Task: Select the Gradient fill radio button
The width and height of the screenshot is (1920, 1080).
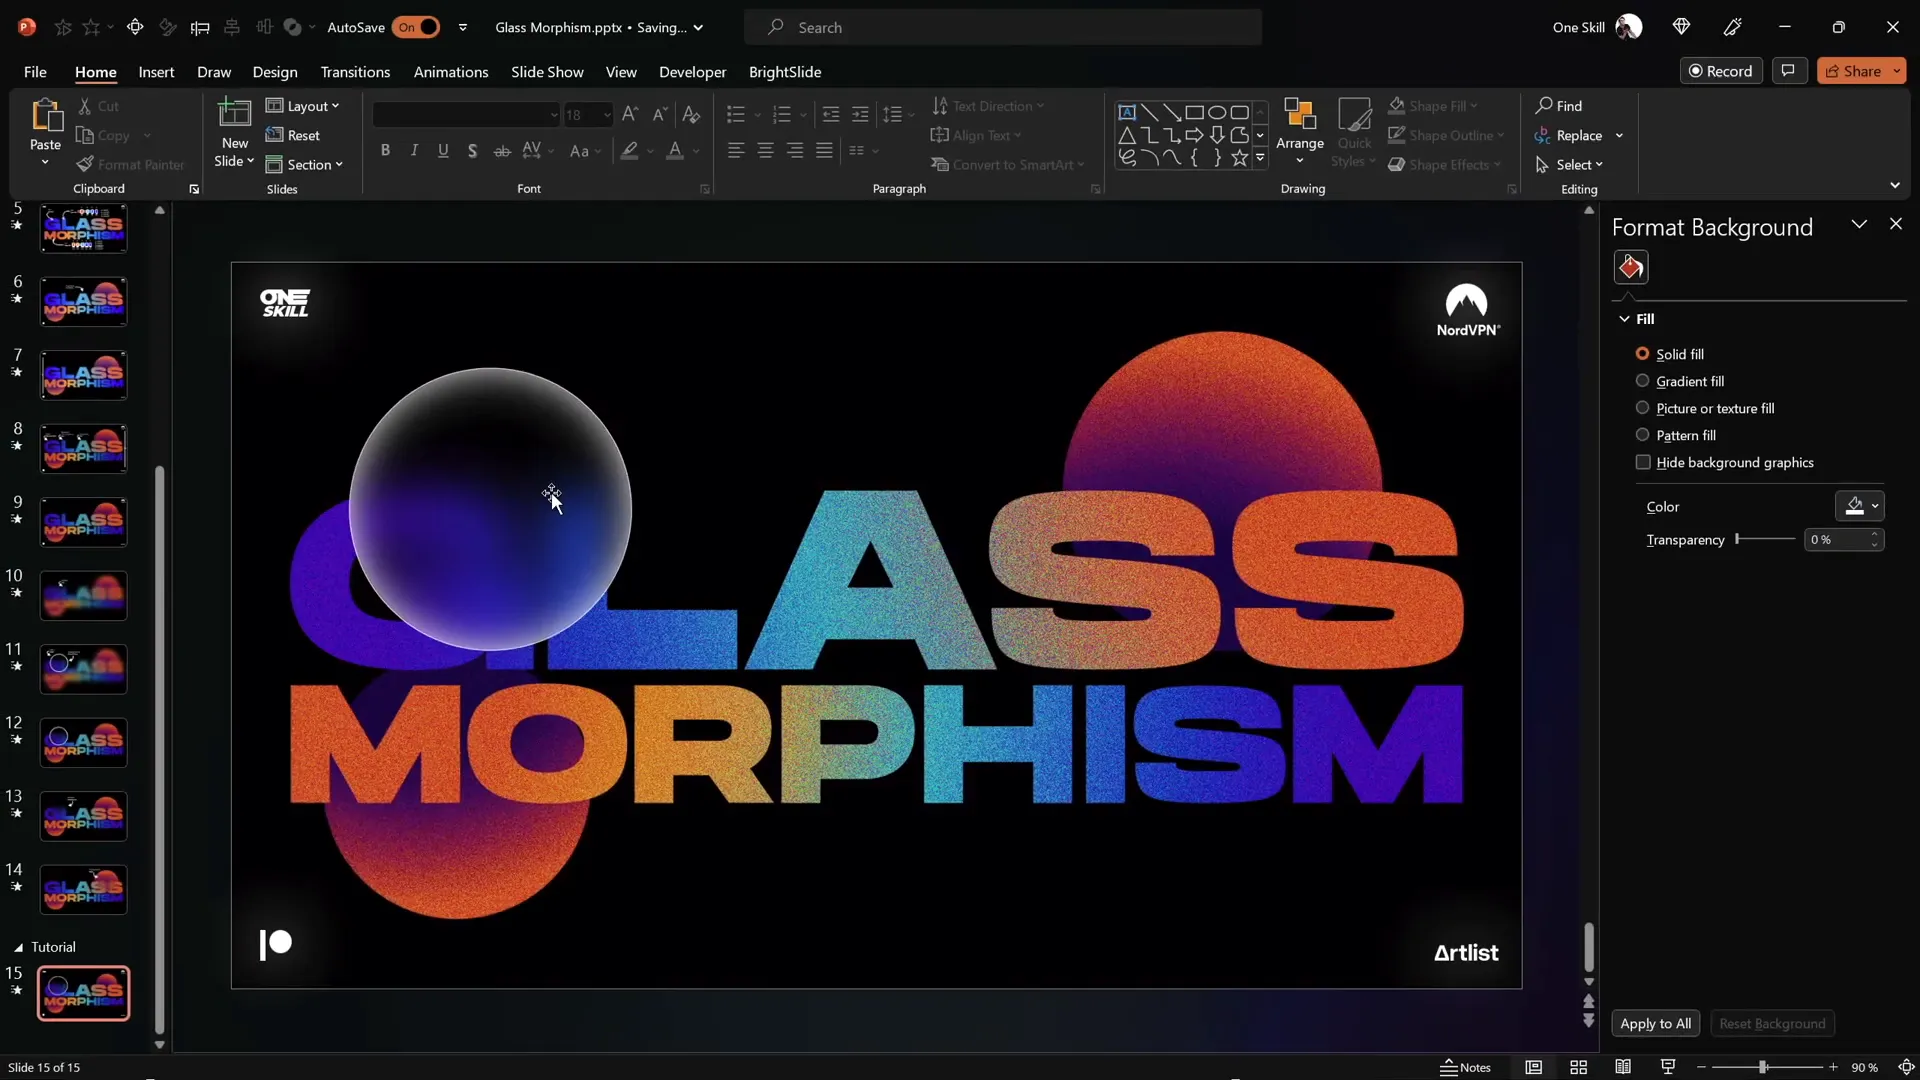Action: [x=1642, y=381]
